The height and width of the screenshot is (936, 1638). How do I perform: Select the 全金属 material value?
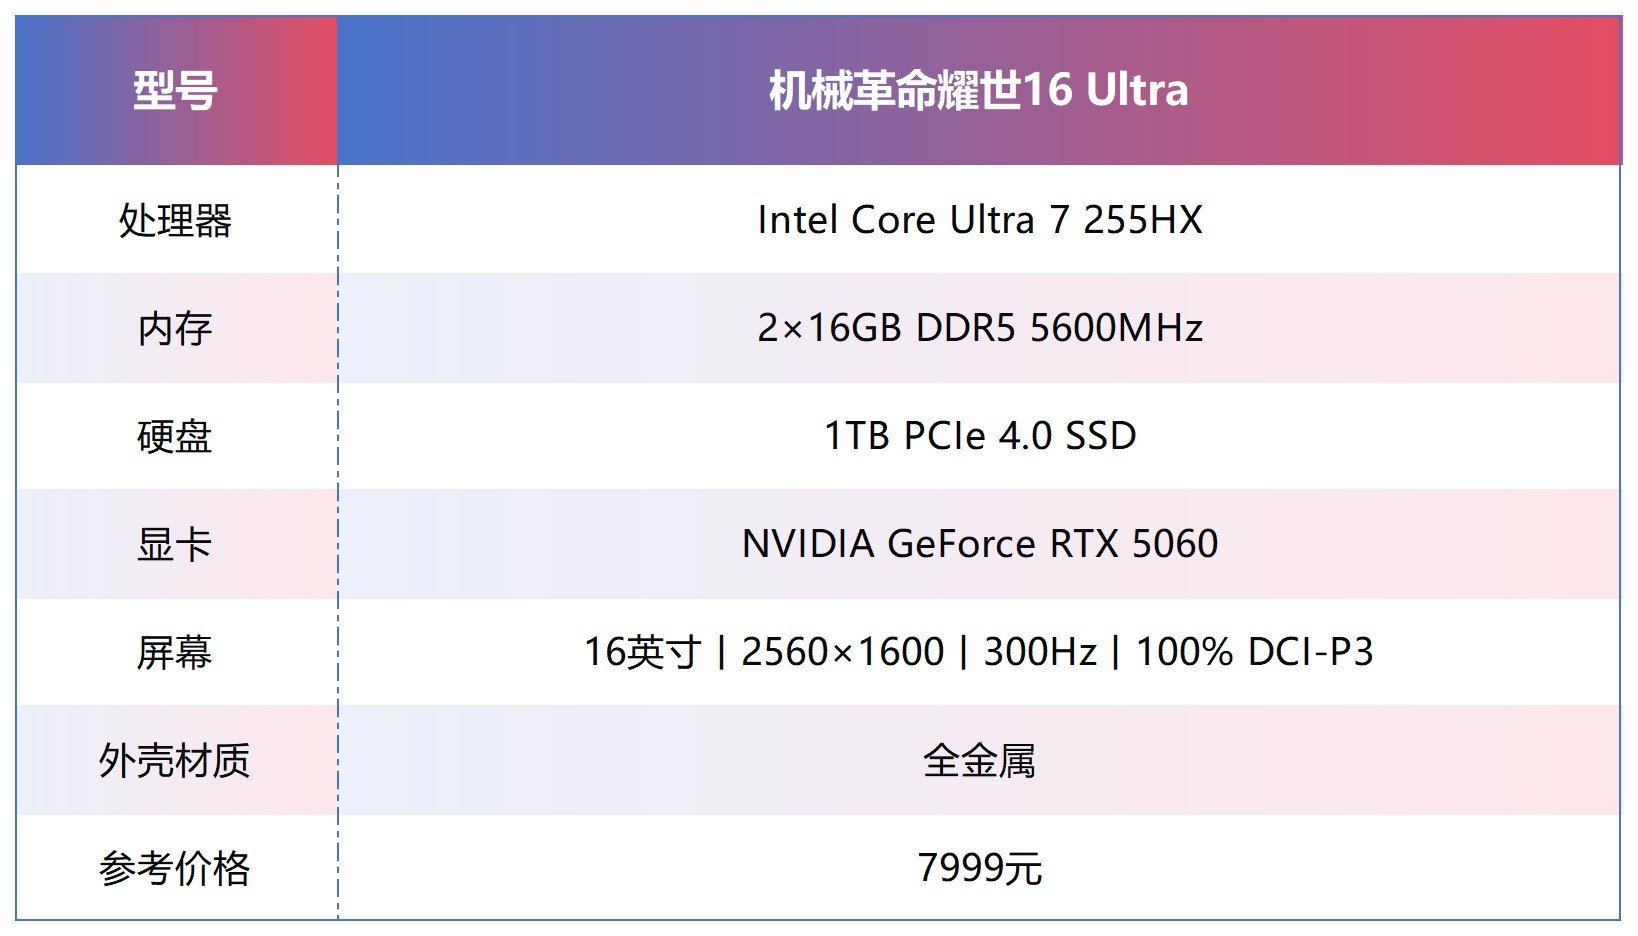(x=979, y=760)
